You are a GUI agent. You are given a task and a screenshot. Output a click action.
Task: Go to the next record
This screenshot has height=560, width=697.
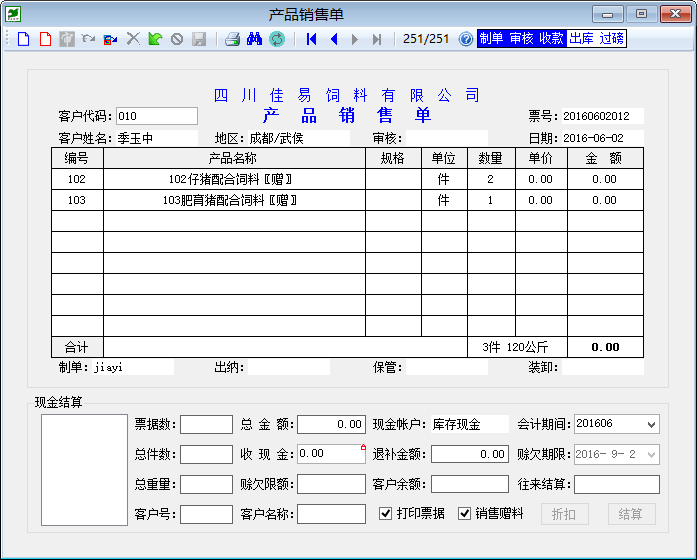(x=355, y=39)
